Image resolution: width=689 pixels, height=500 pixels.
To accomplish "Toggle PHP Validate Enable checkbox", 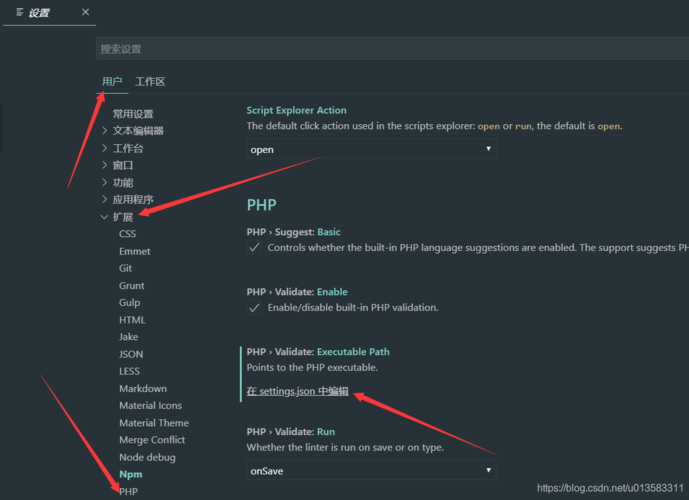I will [x=254, y=308].
